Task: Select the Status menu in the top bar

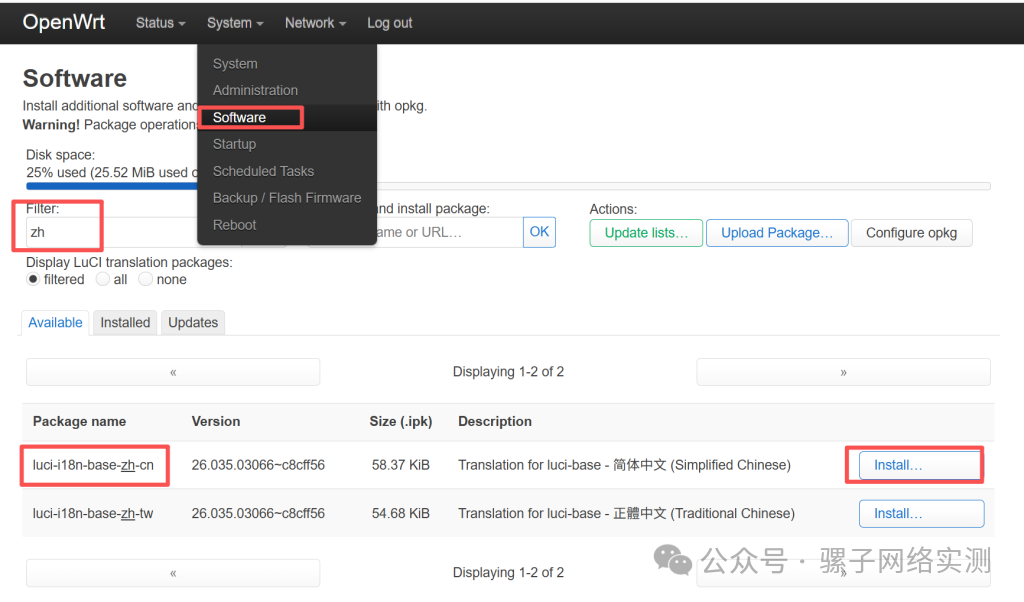Action: [x=159, y=22]
